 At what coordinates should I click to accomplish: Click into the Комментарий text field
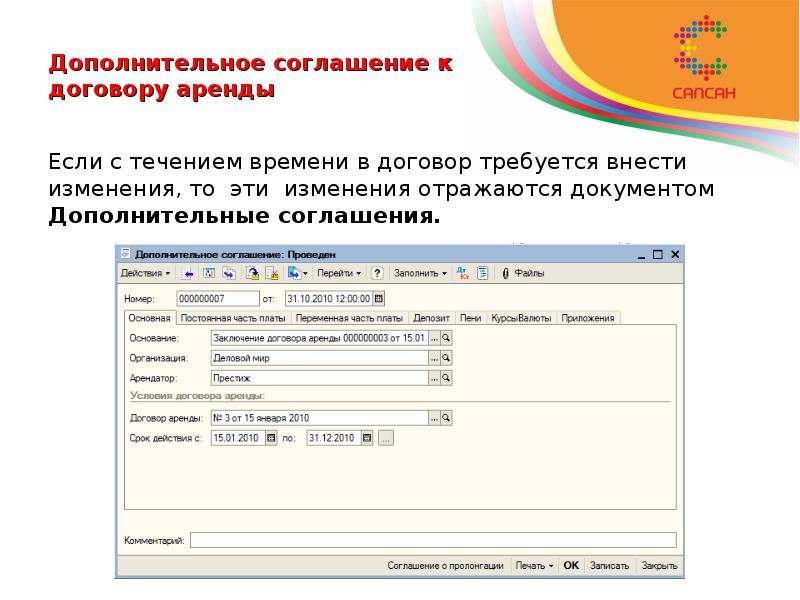click(x=432, y=540)
